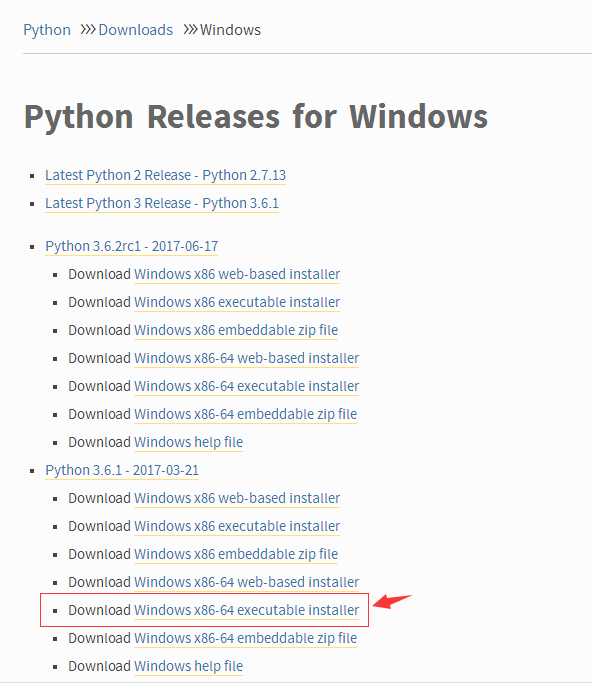Image resolution: width=592 pixels, height=689 pixels.
Task: Open Latest Python 3 Release - Python 3.6.1
Action: coord(162,203)
